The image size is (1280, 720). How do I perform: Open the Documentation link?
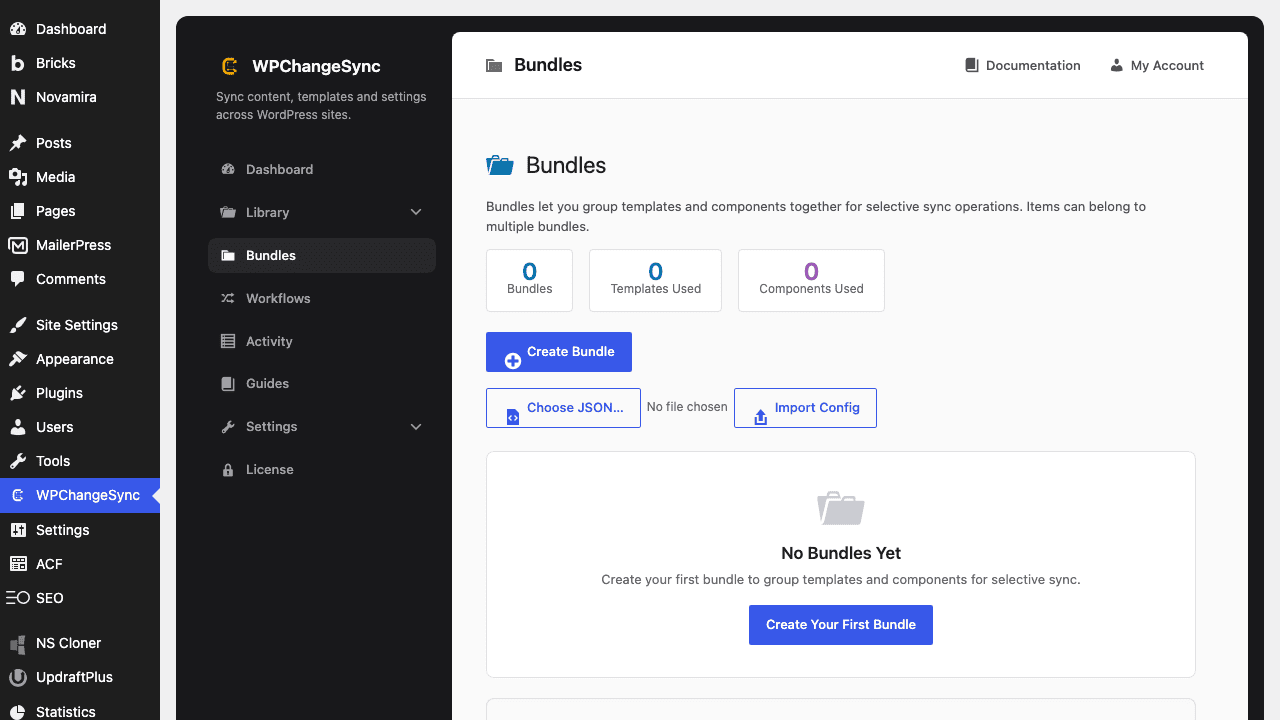1022,65
